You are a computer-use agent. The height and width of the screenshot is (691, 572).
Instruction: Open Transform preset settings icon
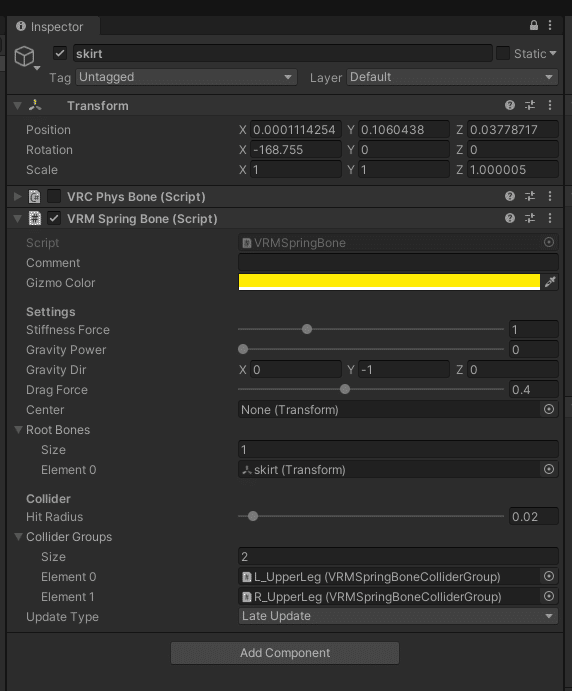[x=530, y=105]
